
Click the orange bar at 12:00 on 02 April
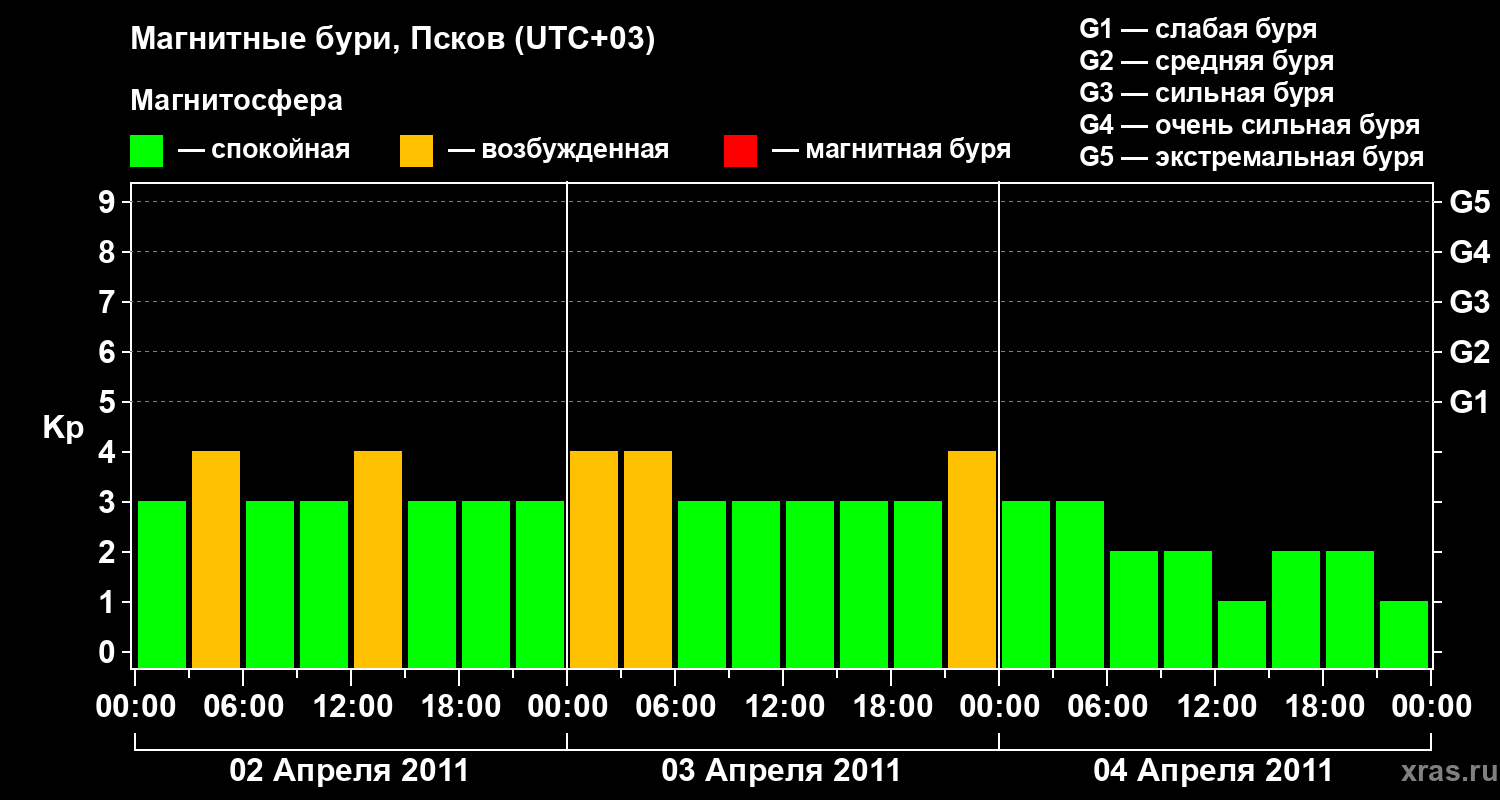pos(378,559)
